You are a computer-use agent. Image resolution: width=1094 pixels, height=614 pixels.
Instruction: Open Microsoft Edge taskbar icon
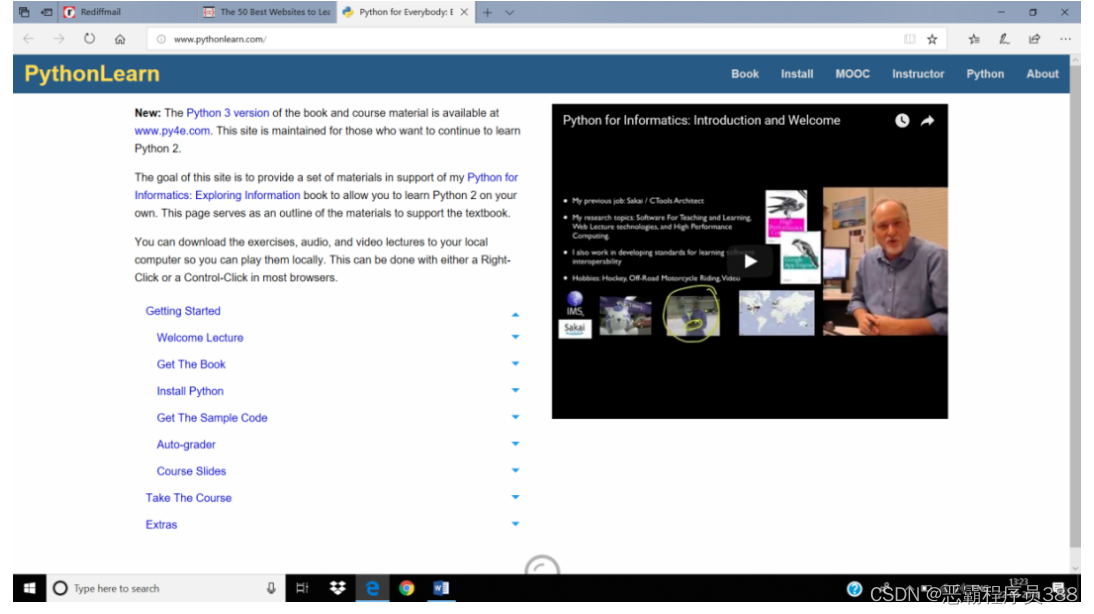(373, 588)
